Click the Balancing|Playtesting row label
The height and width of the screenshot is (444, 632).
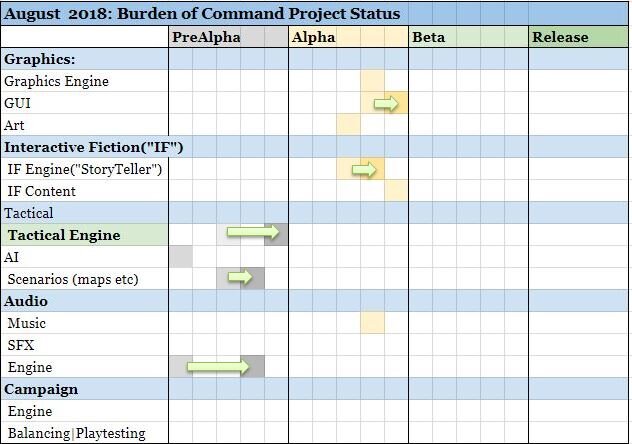[x=77, y=433]
